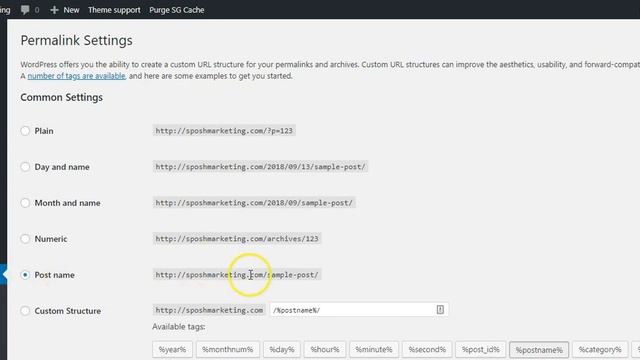The height and width of the screenshot is (360, 640).
Task: Click the Permalink Settings heading
Action: tap(76, 40)
